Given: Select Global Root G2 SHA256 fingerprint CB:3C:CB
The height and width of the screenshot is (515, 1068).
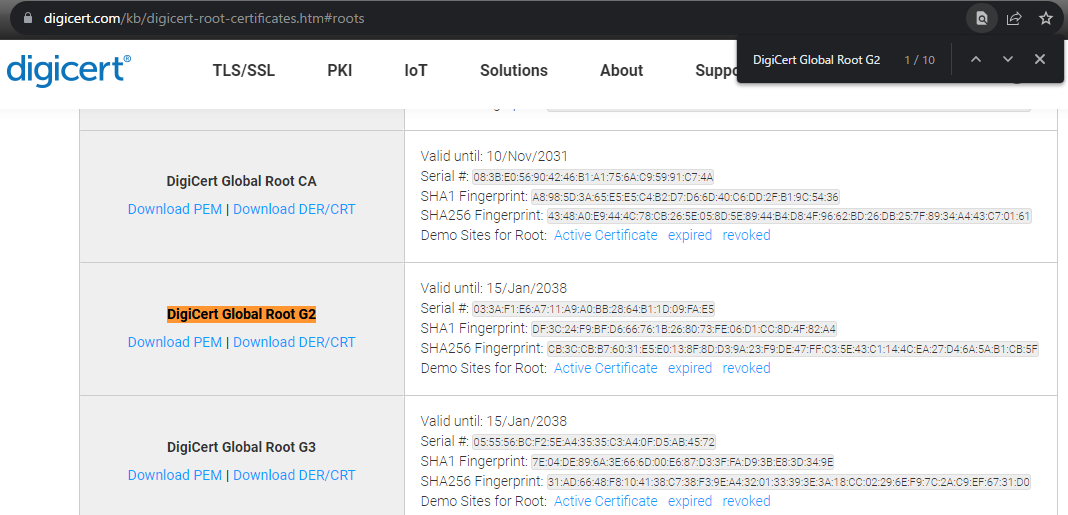Looking at the screenshot, I should point(793,349).
